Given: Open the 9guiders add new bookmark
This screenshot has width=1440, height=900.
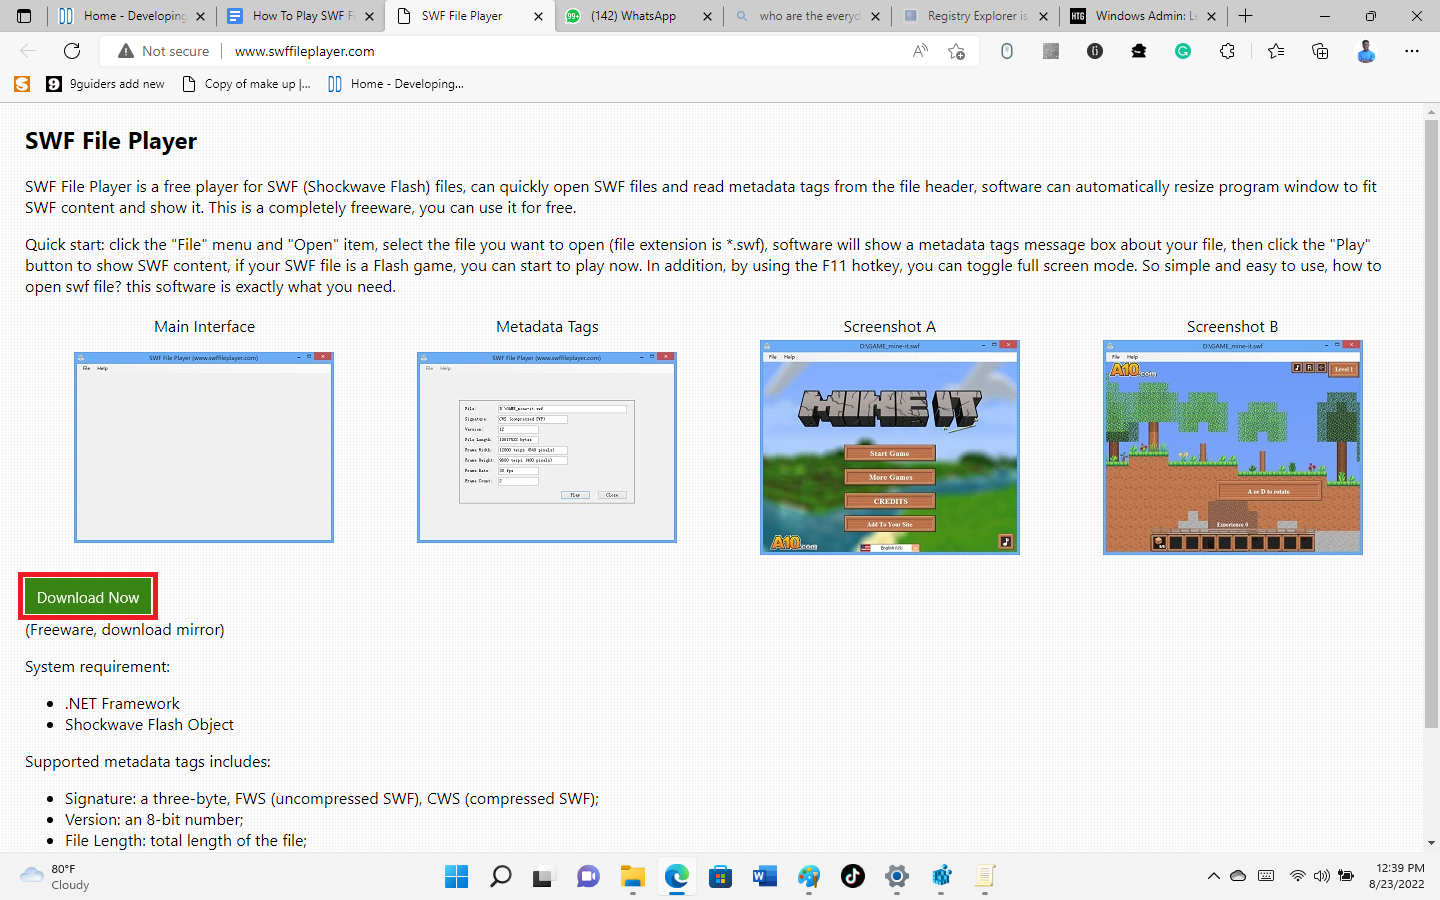Looking at the screenshot, I should (106, 84).
